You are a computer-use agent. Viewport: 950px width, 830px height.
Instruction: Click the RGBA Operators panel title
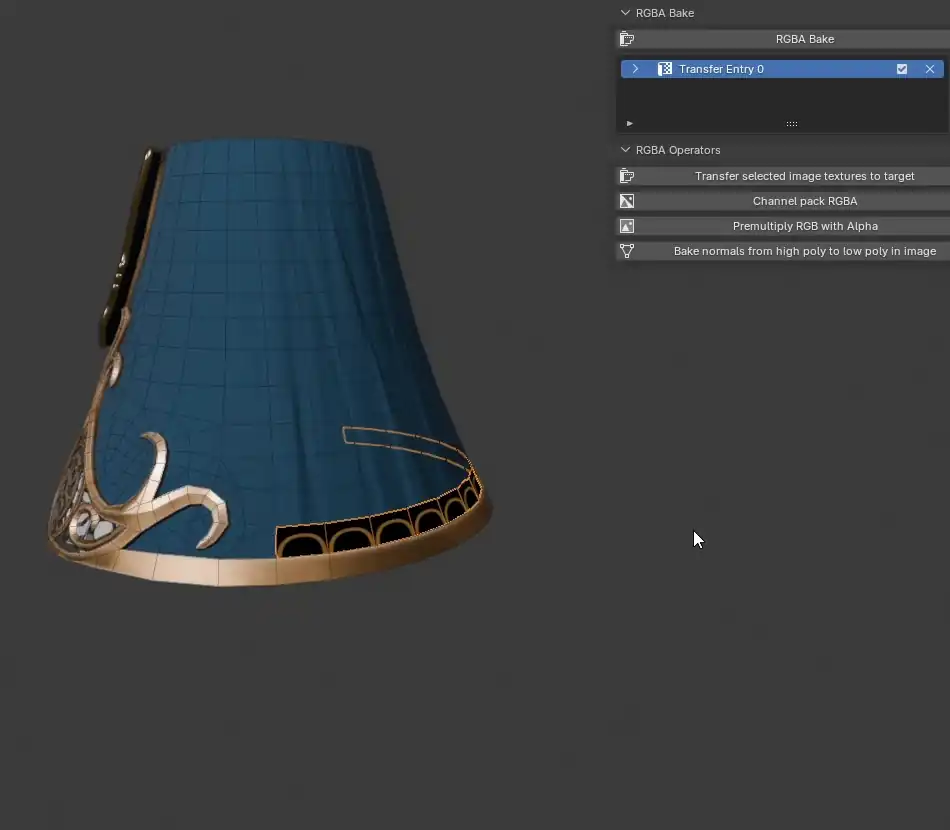point(678,150)
